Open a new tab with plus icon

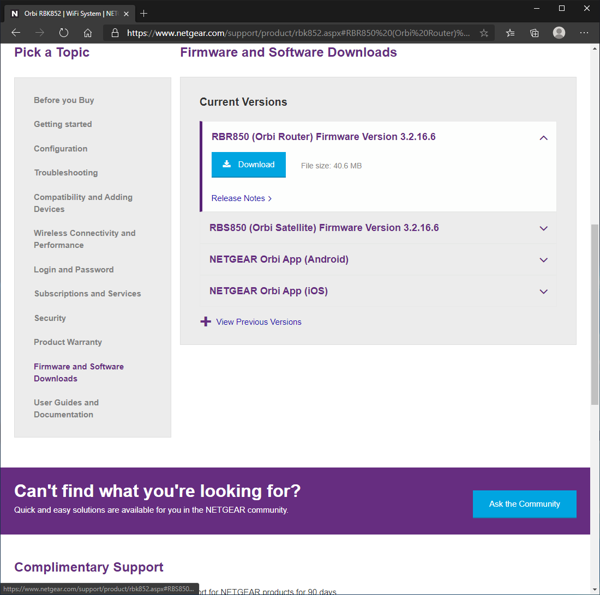click(143, 14)
